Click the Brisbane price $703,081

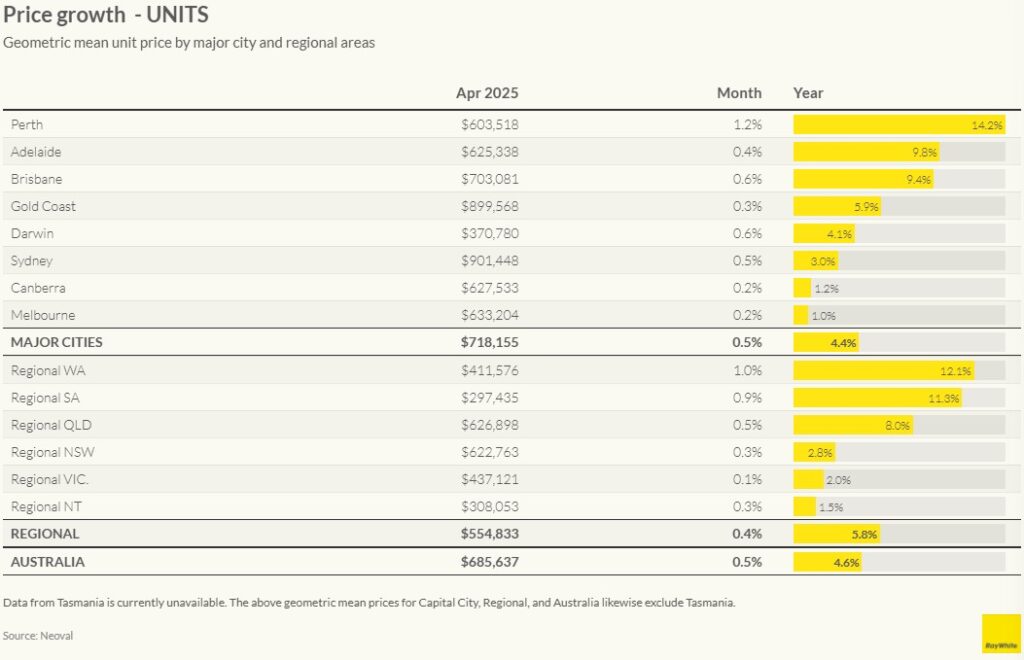point(490,179)
